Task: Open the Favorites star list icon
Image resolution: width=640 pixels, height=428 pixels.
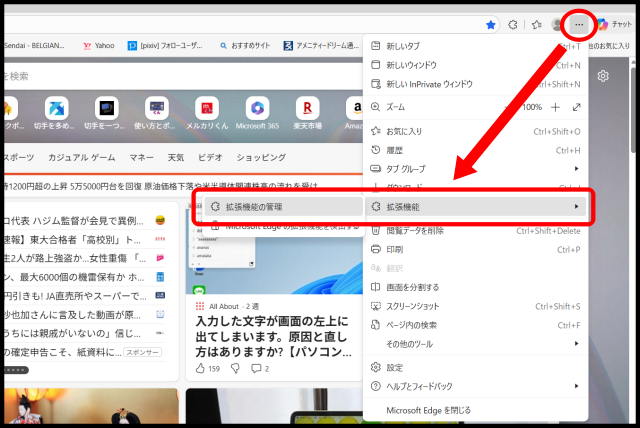Action: point(536,25)
